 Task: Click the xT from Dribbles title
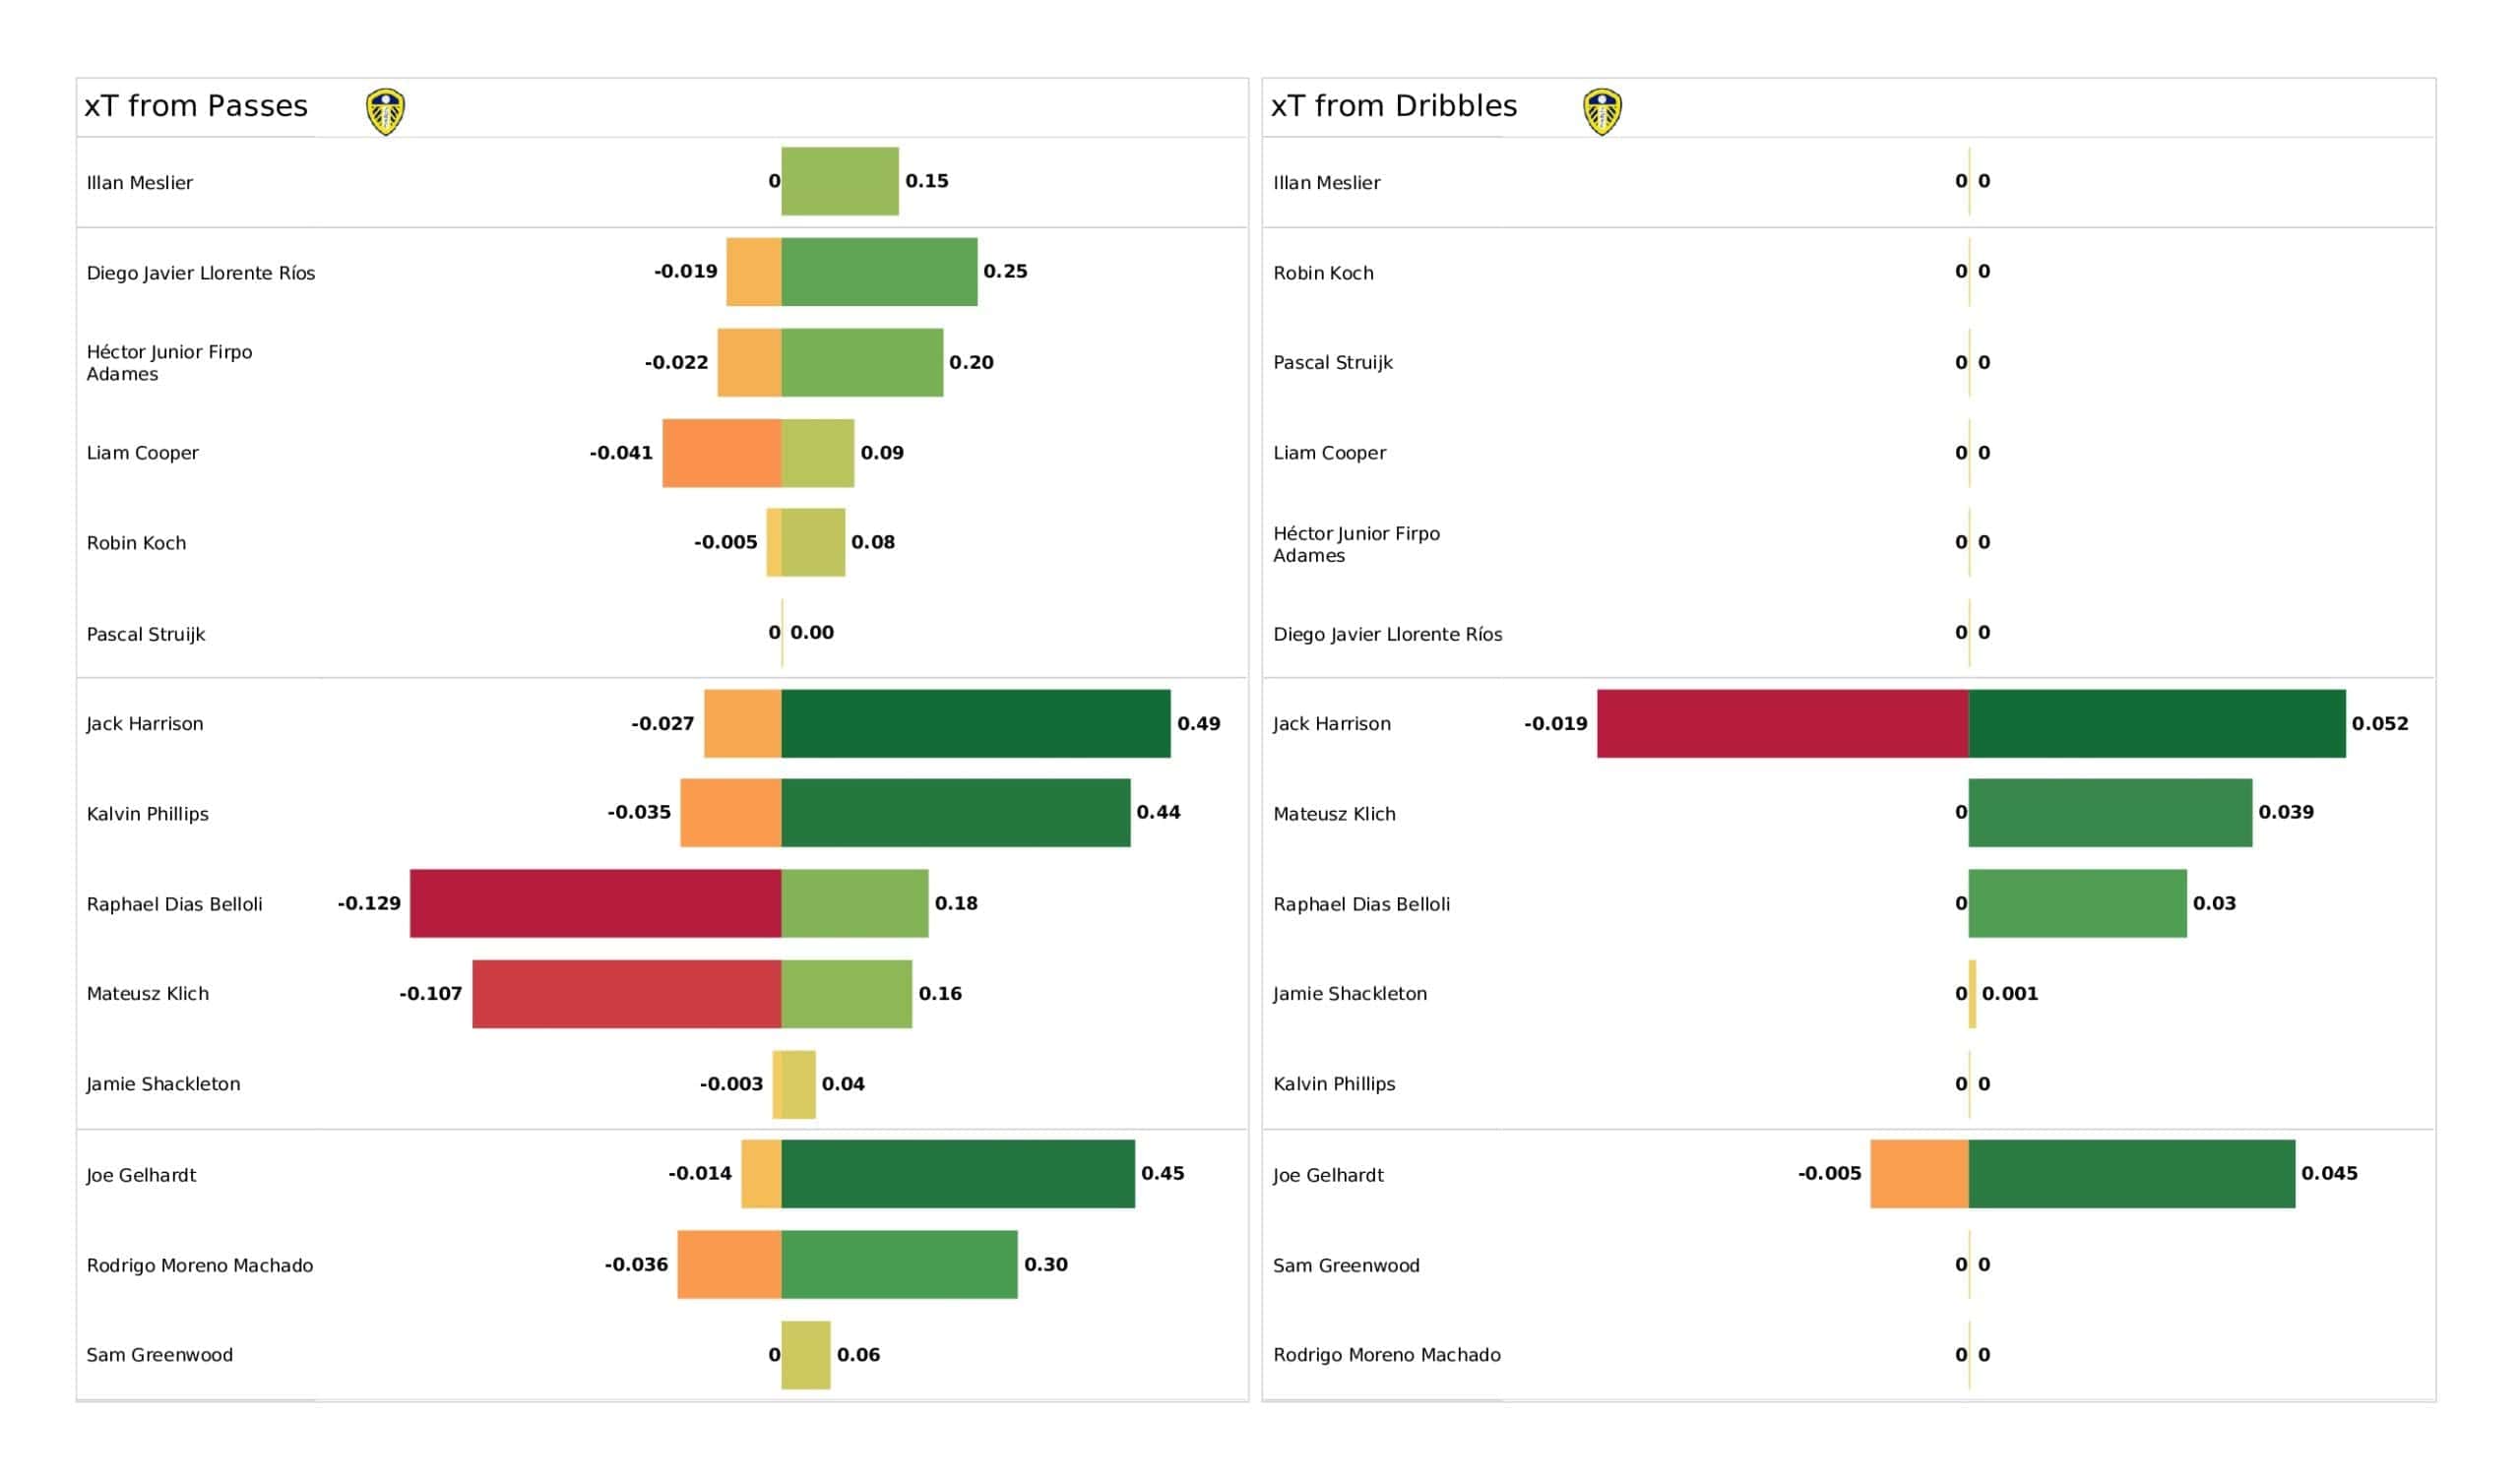(1394, 106)
